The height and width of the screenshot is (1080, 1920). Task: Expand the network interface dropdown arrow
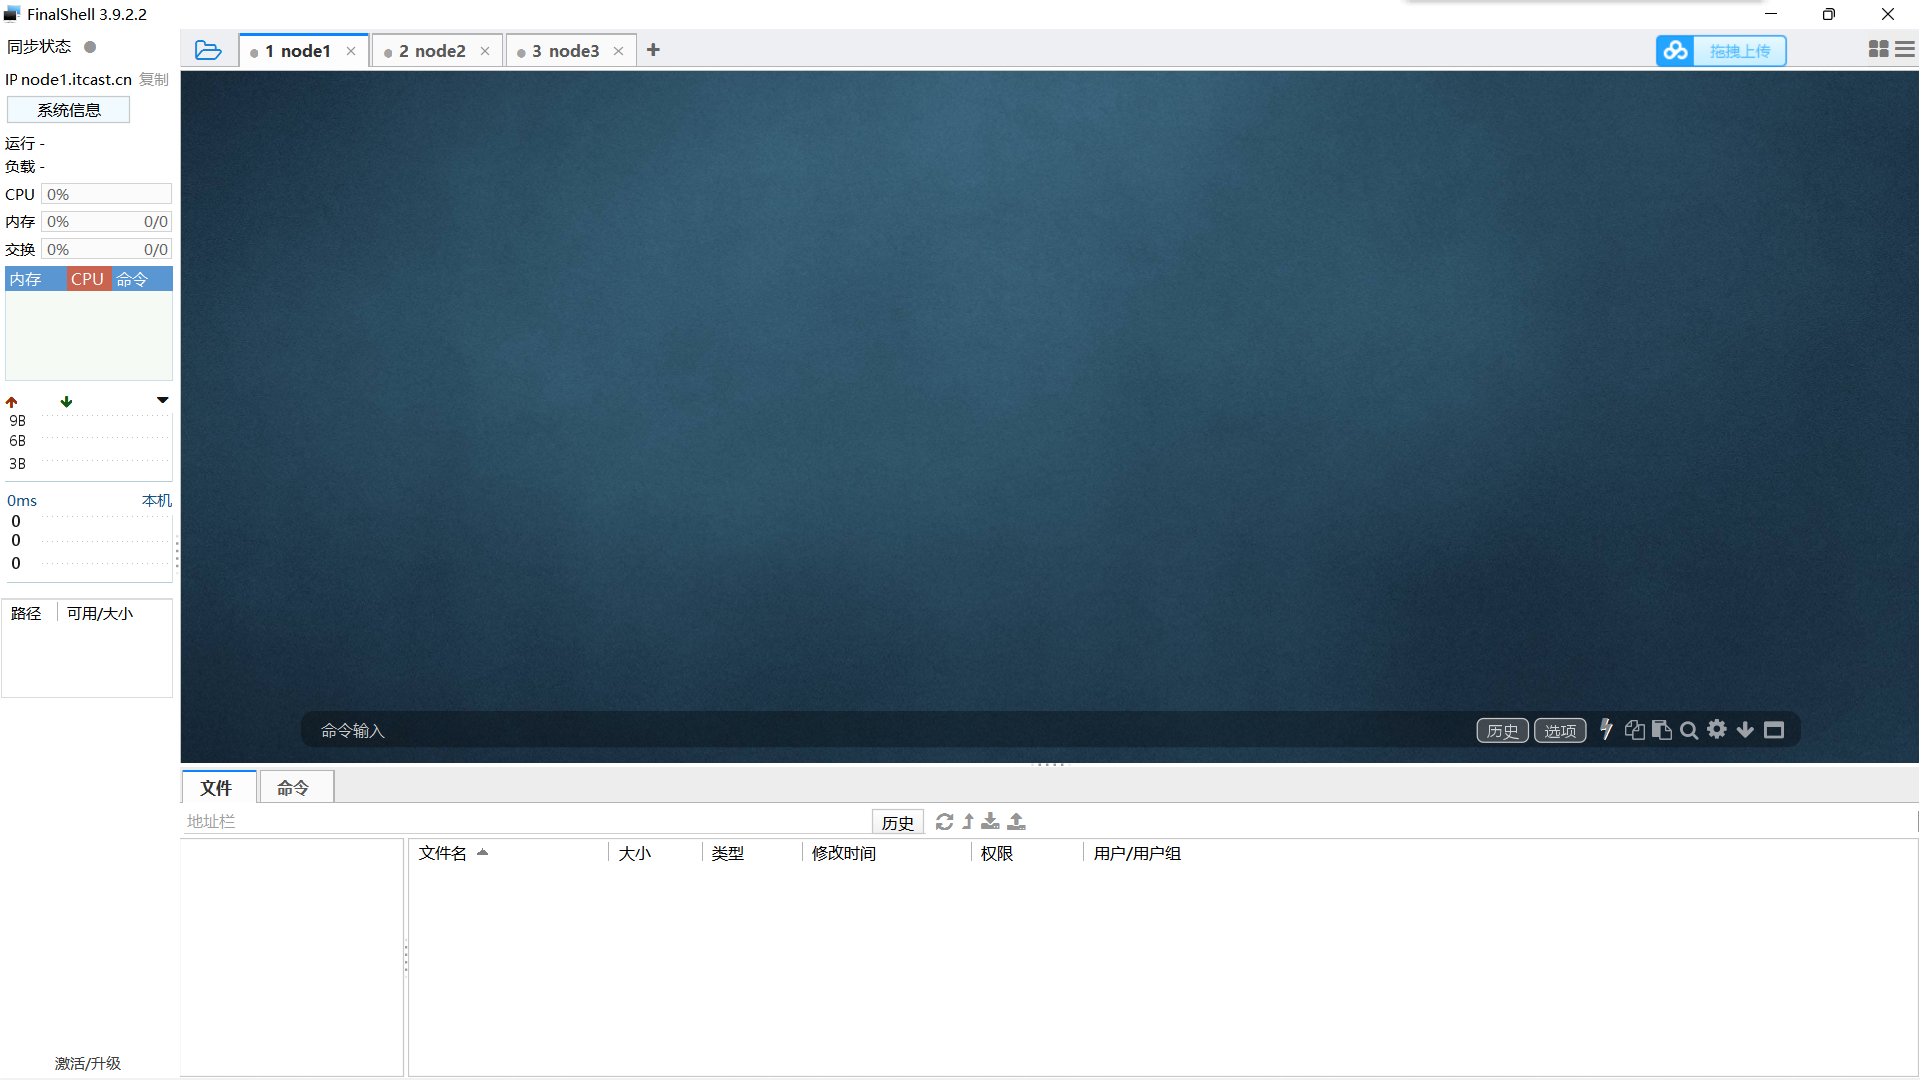162,400
